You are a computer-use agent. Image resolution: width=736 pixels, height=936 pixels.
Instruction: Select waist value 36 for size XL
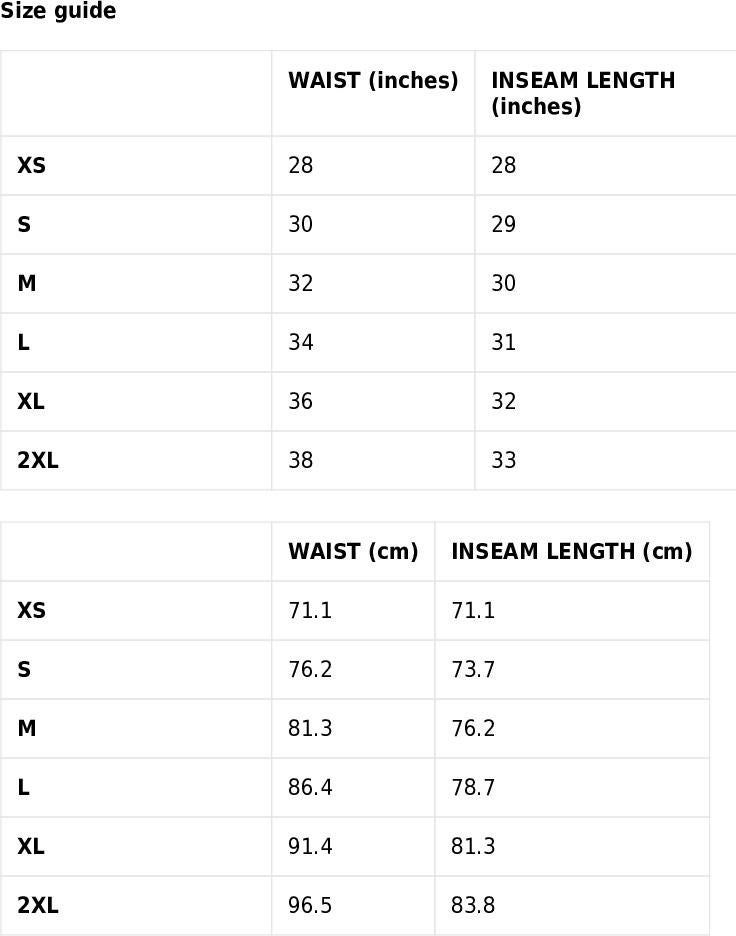(x=300, y=401)
